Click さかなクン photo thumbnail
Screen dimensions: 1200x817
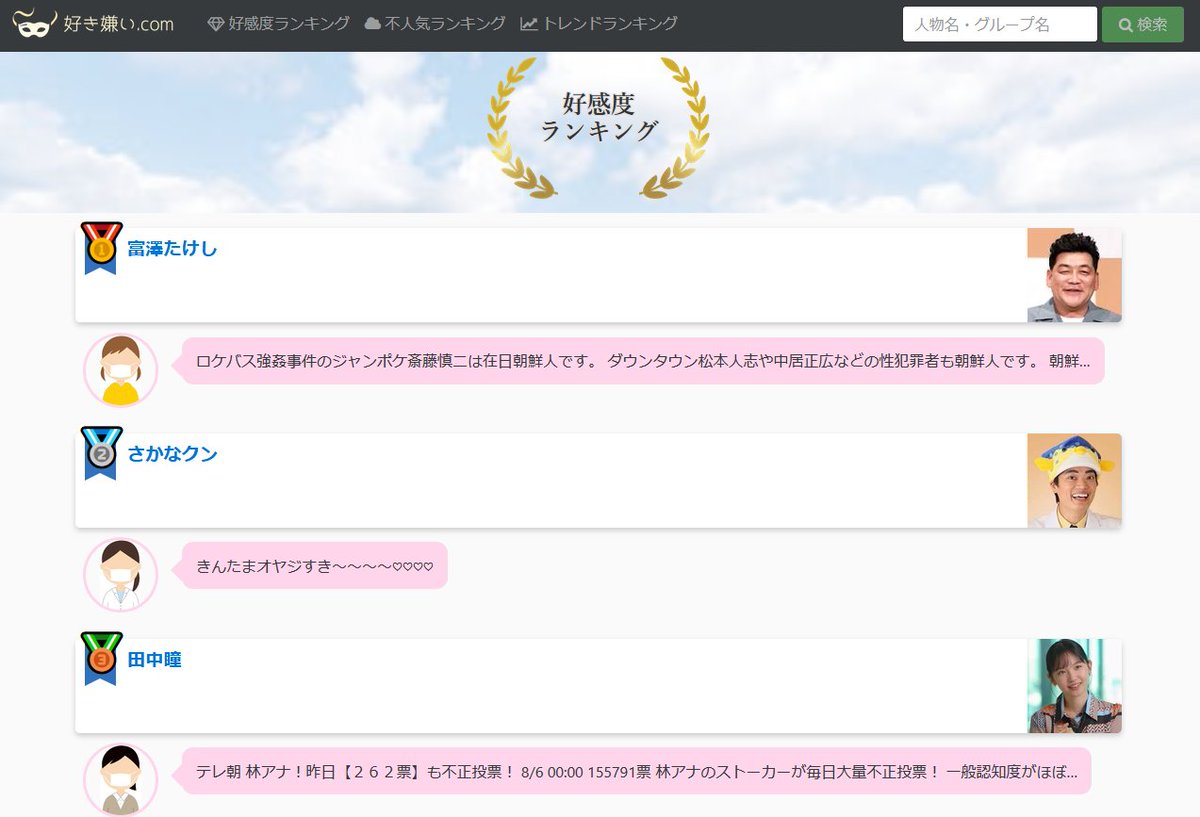pos(1074,480)
